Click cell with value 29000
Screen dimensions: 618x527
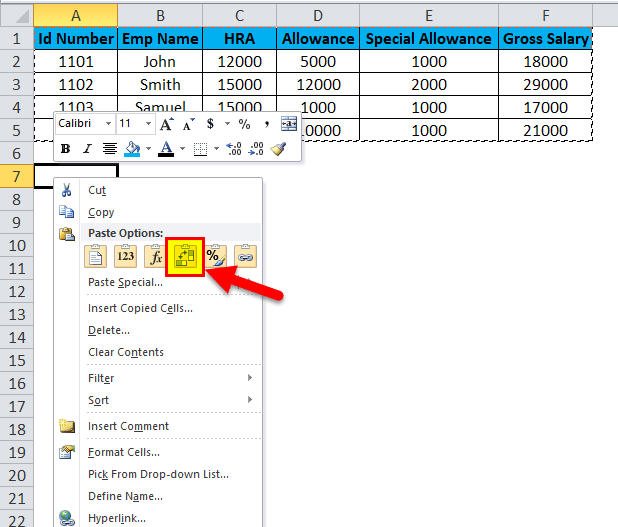[545, 84]
